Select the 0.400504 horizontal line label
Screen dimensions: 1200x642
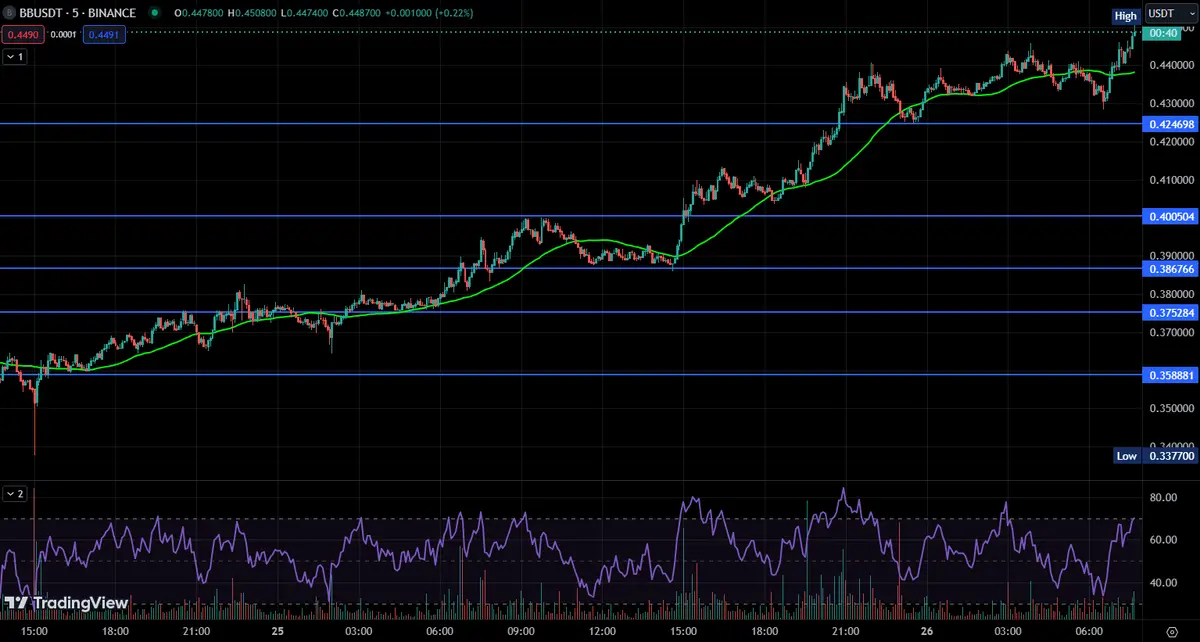(1169, 216)
